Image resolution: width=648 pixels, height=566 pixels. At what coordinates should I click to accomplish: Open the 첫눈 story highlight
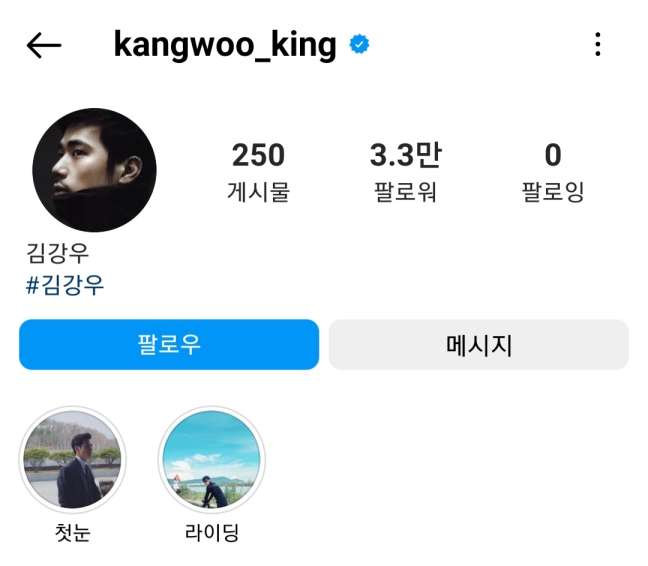click(73, 460)
